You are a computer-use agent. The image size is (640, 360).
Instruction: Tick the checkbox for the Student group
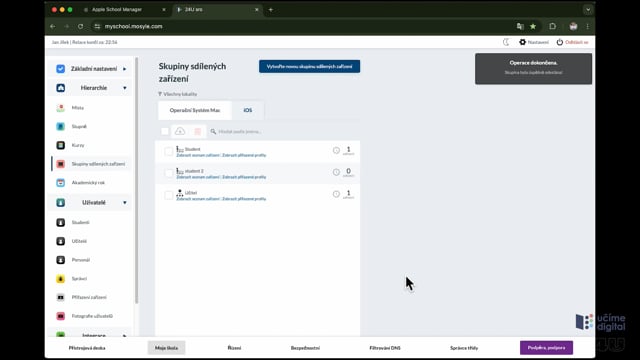coord(169,151)
